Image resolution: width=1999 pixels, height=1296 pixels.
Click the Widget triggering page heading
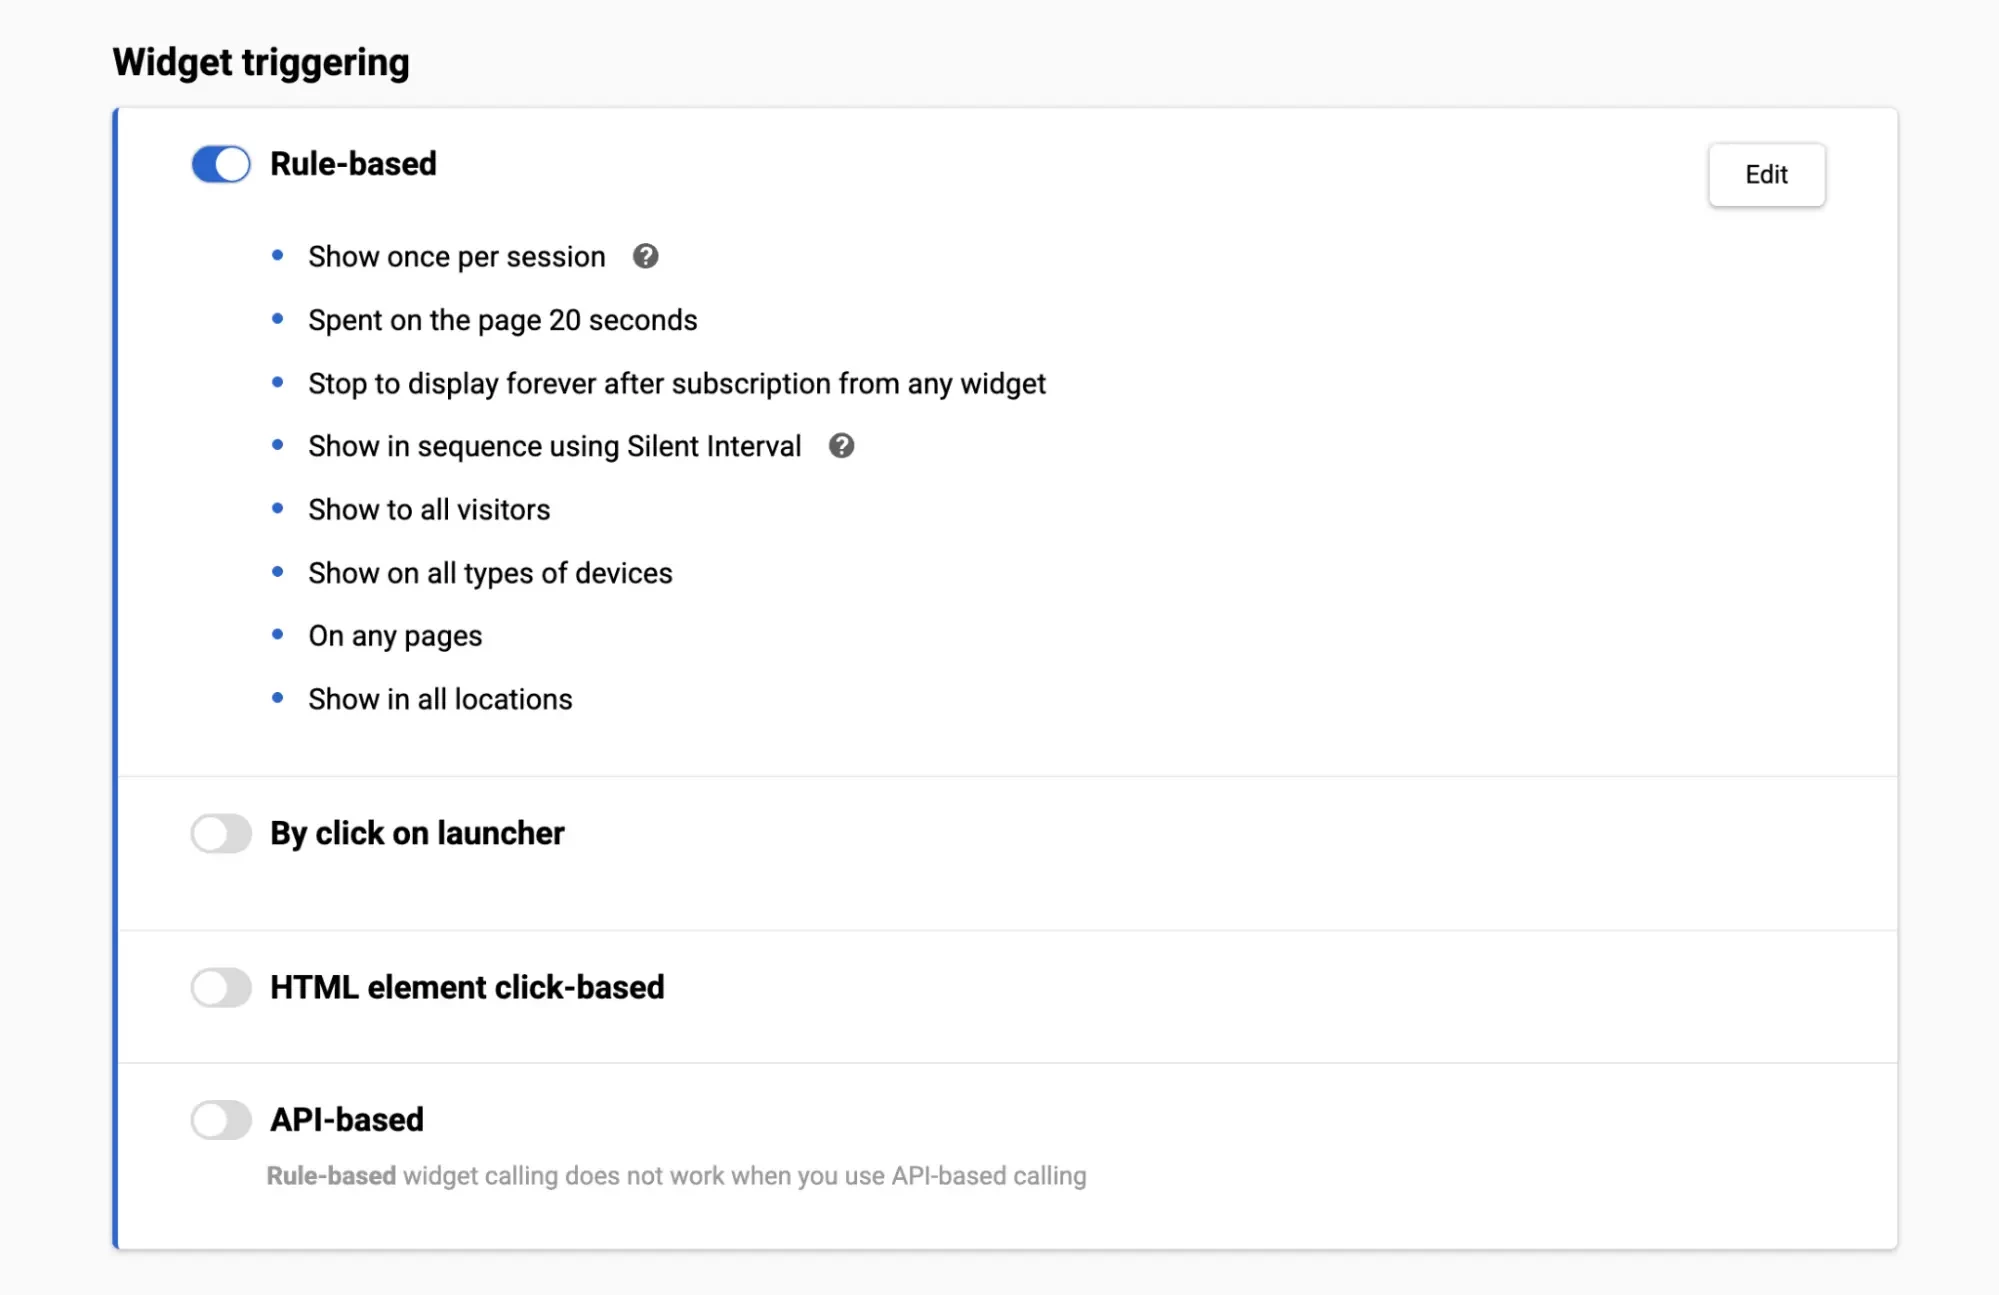point(261,62)
